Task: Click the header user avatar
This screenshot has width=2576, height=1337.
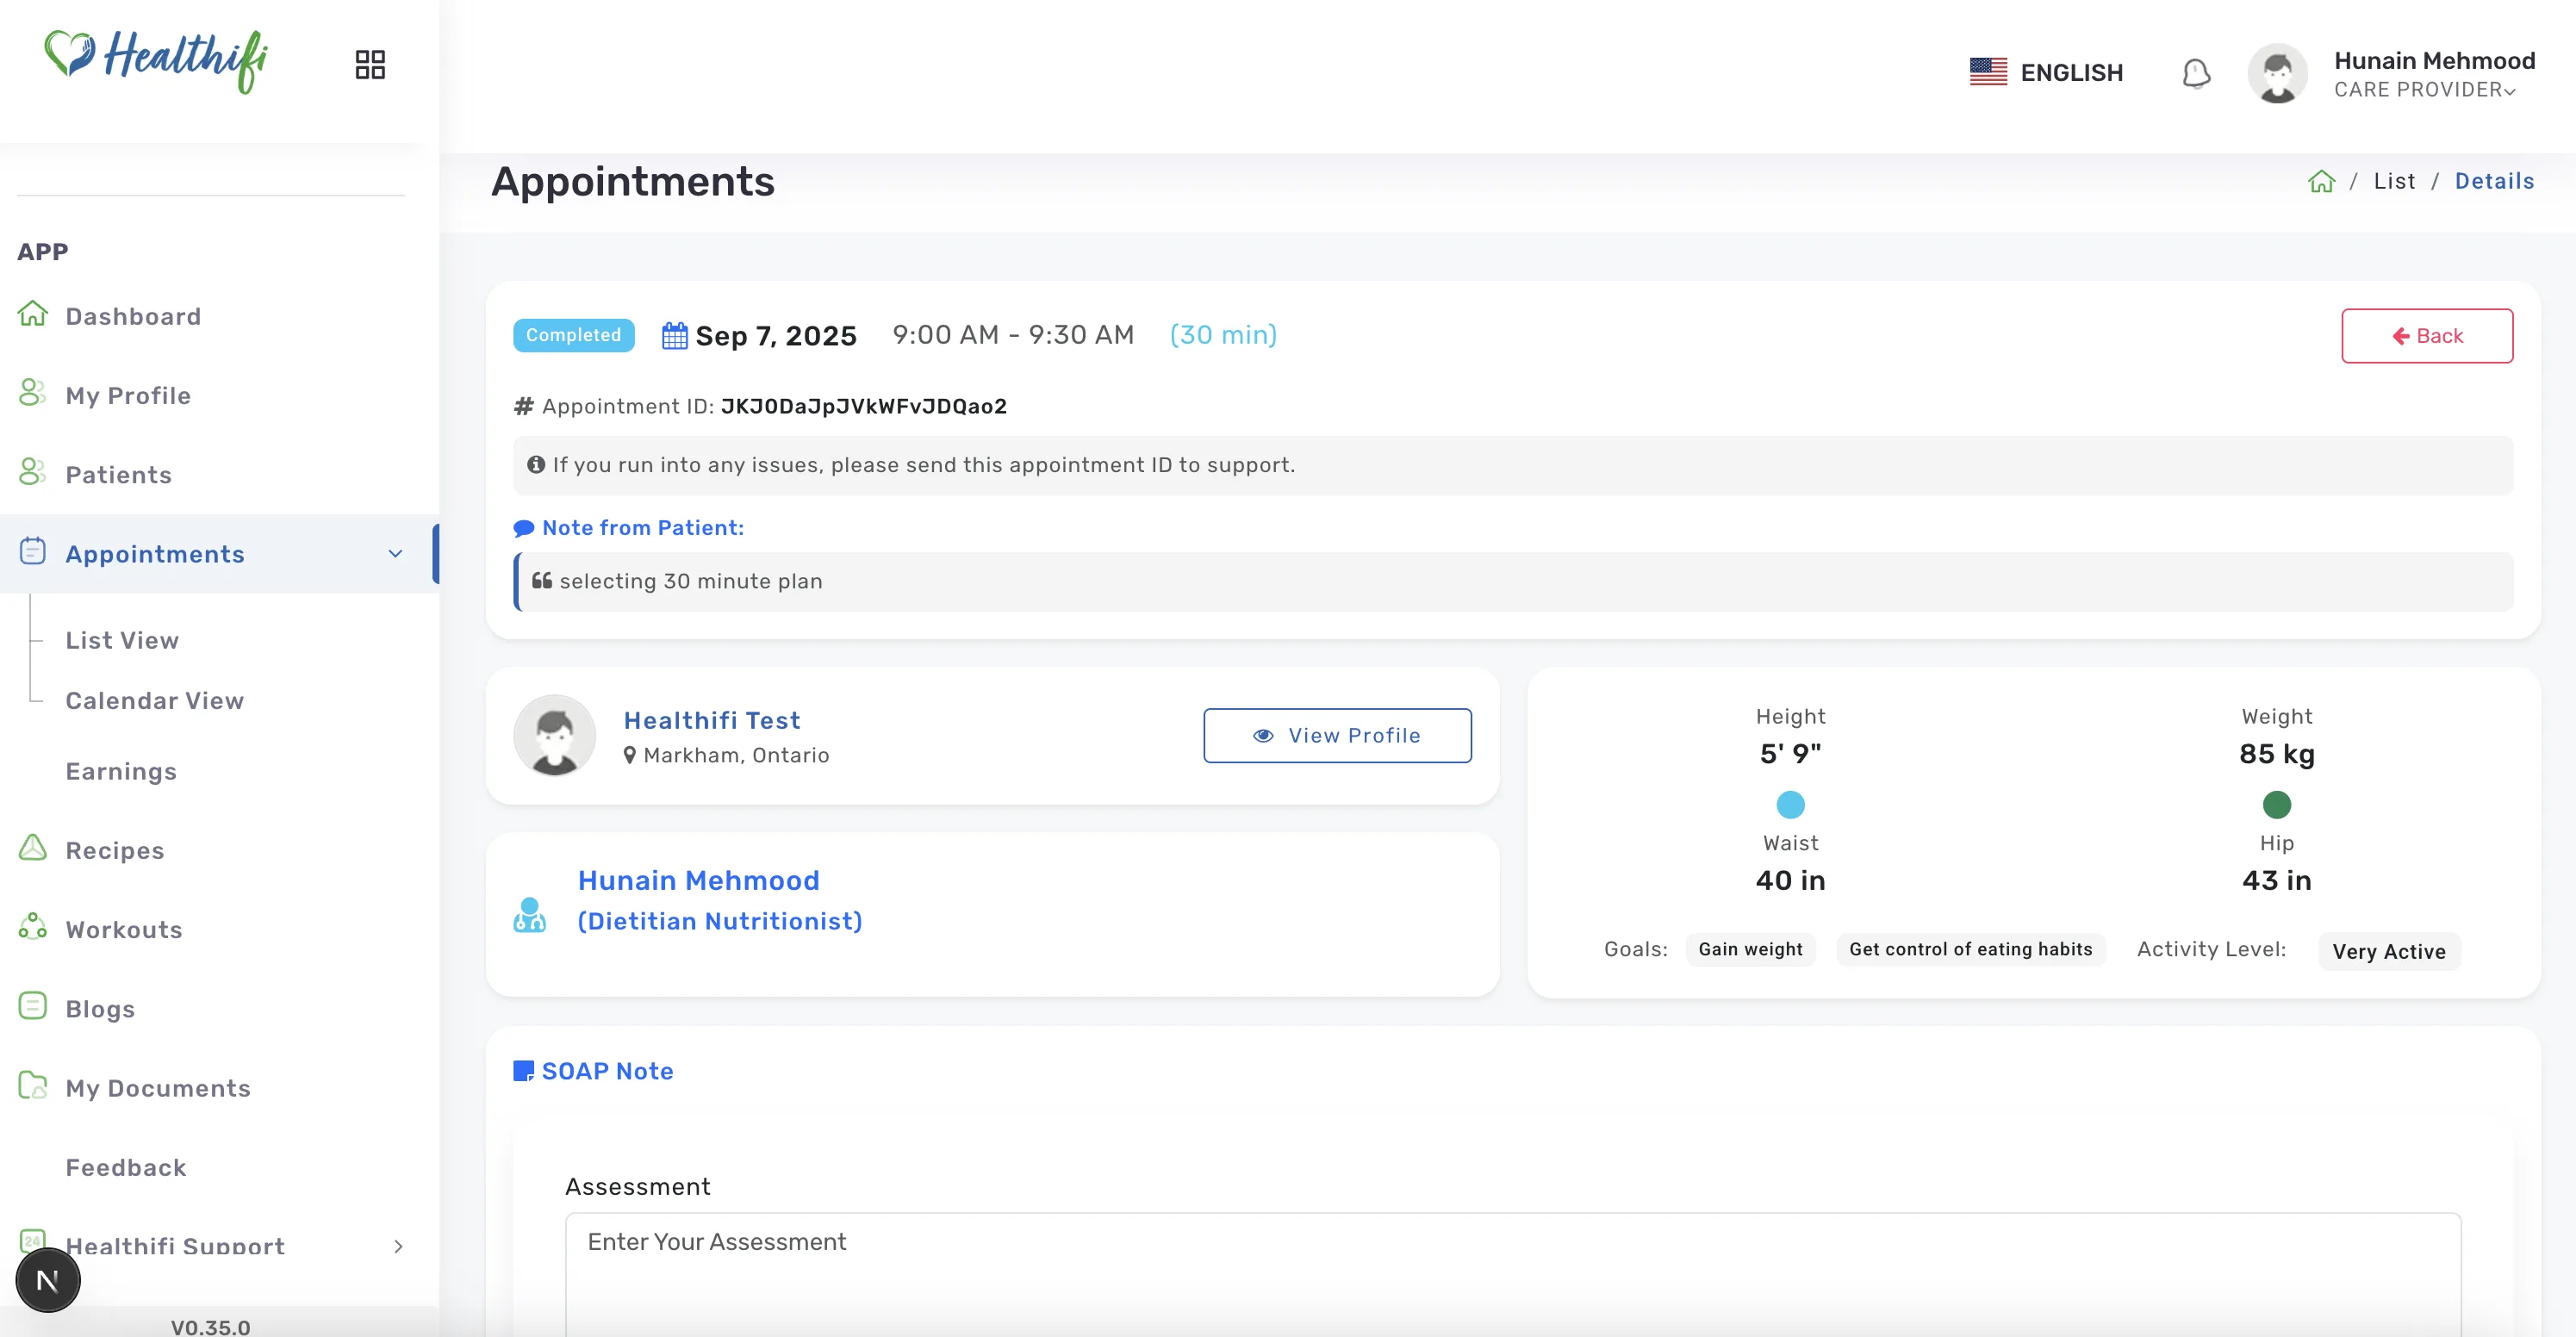Action: coord(2277,73)
